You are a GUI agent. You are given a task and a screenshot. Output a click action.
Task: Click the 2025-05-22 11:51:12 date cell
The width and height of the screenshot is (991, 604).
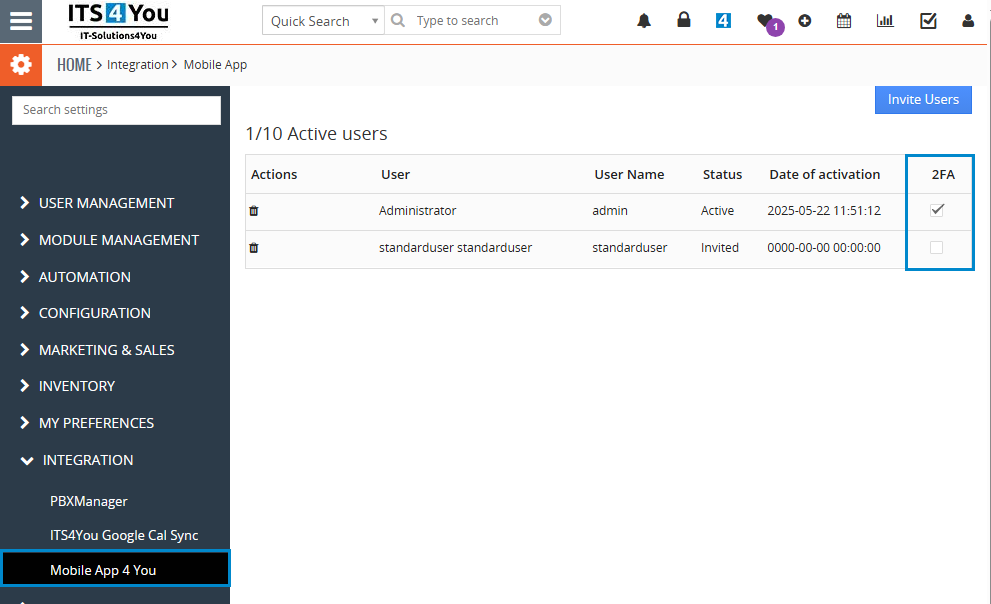[824, 211]
